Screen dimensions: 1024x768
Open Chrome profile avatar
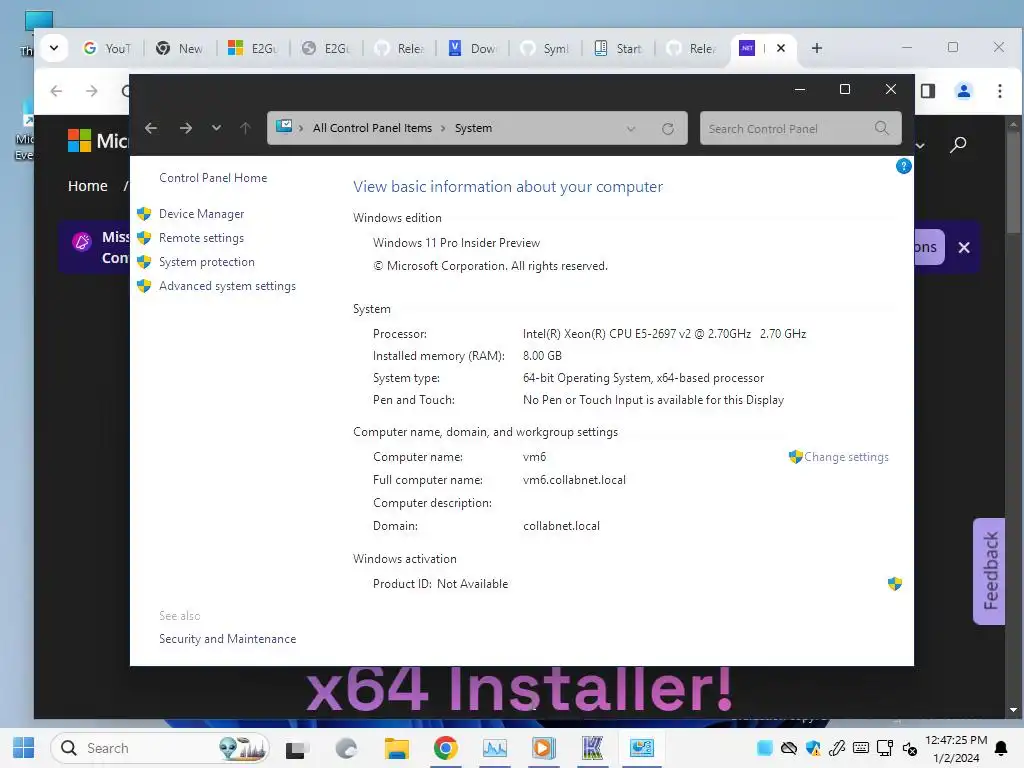click(x=963, y=91)
